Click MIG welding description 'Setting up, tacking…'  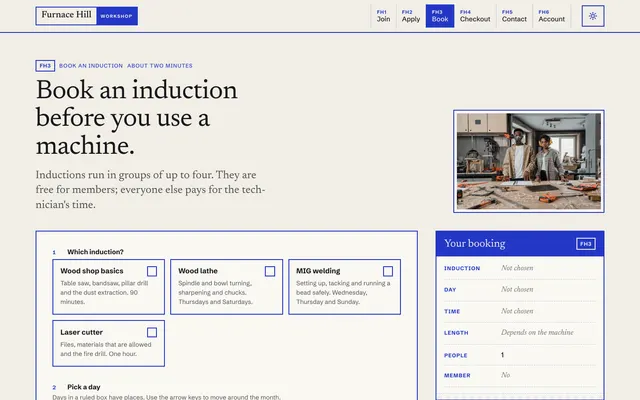click(x=343, y=293)
